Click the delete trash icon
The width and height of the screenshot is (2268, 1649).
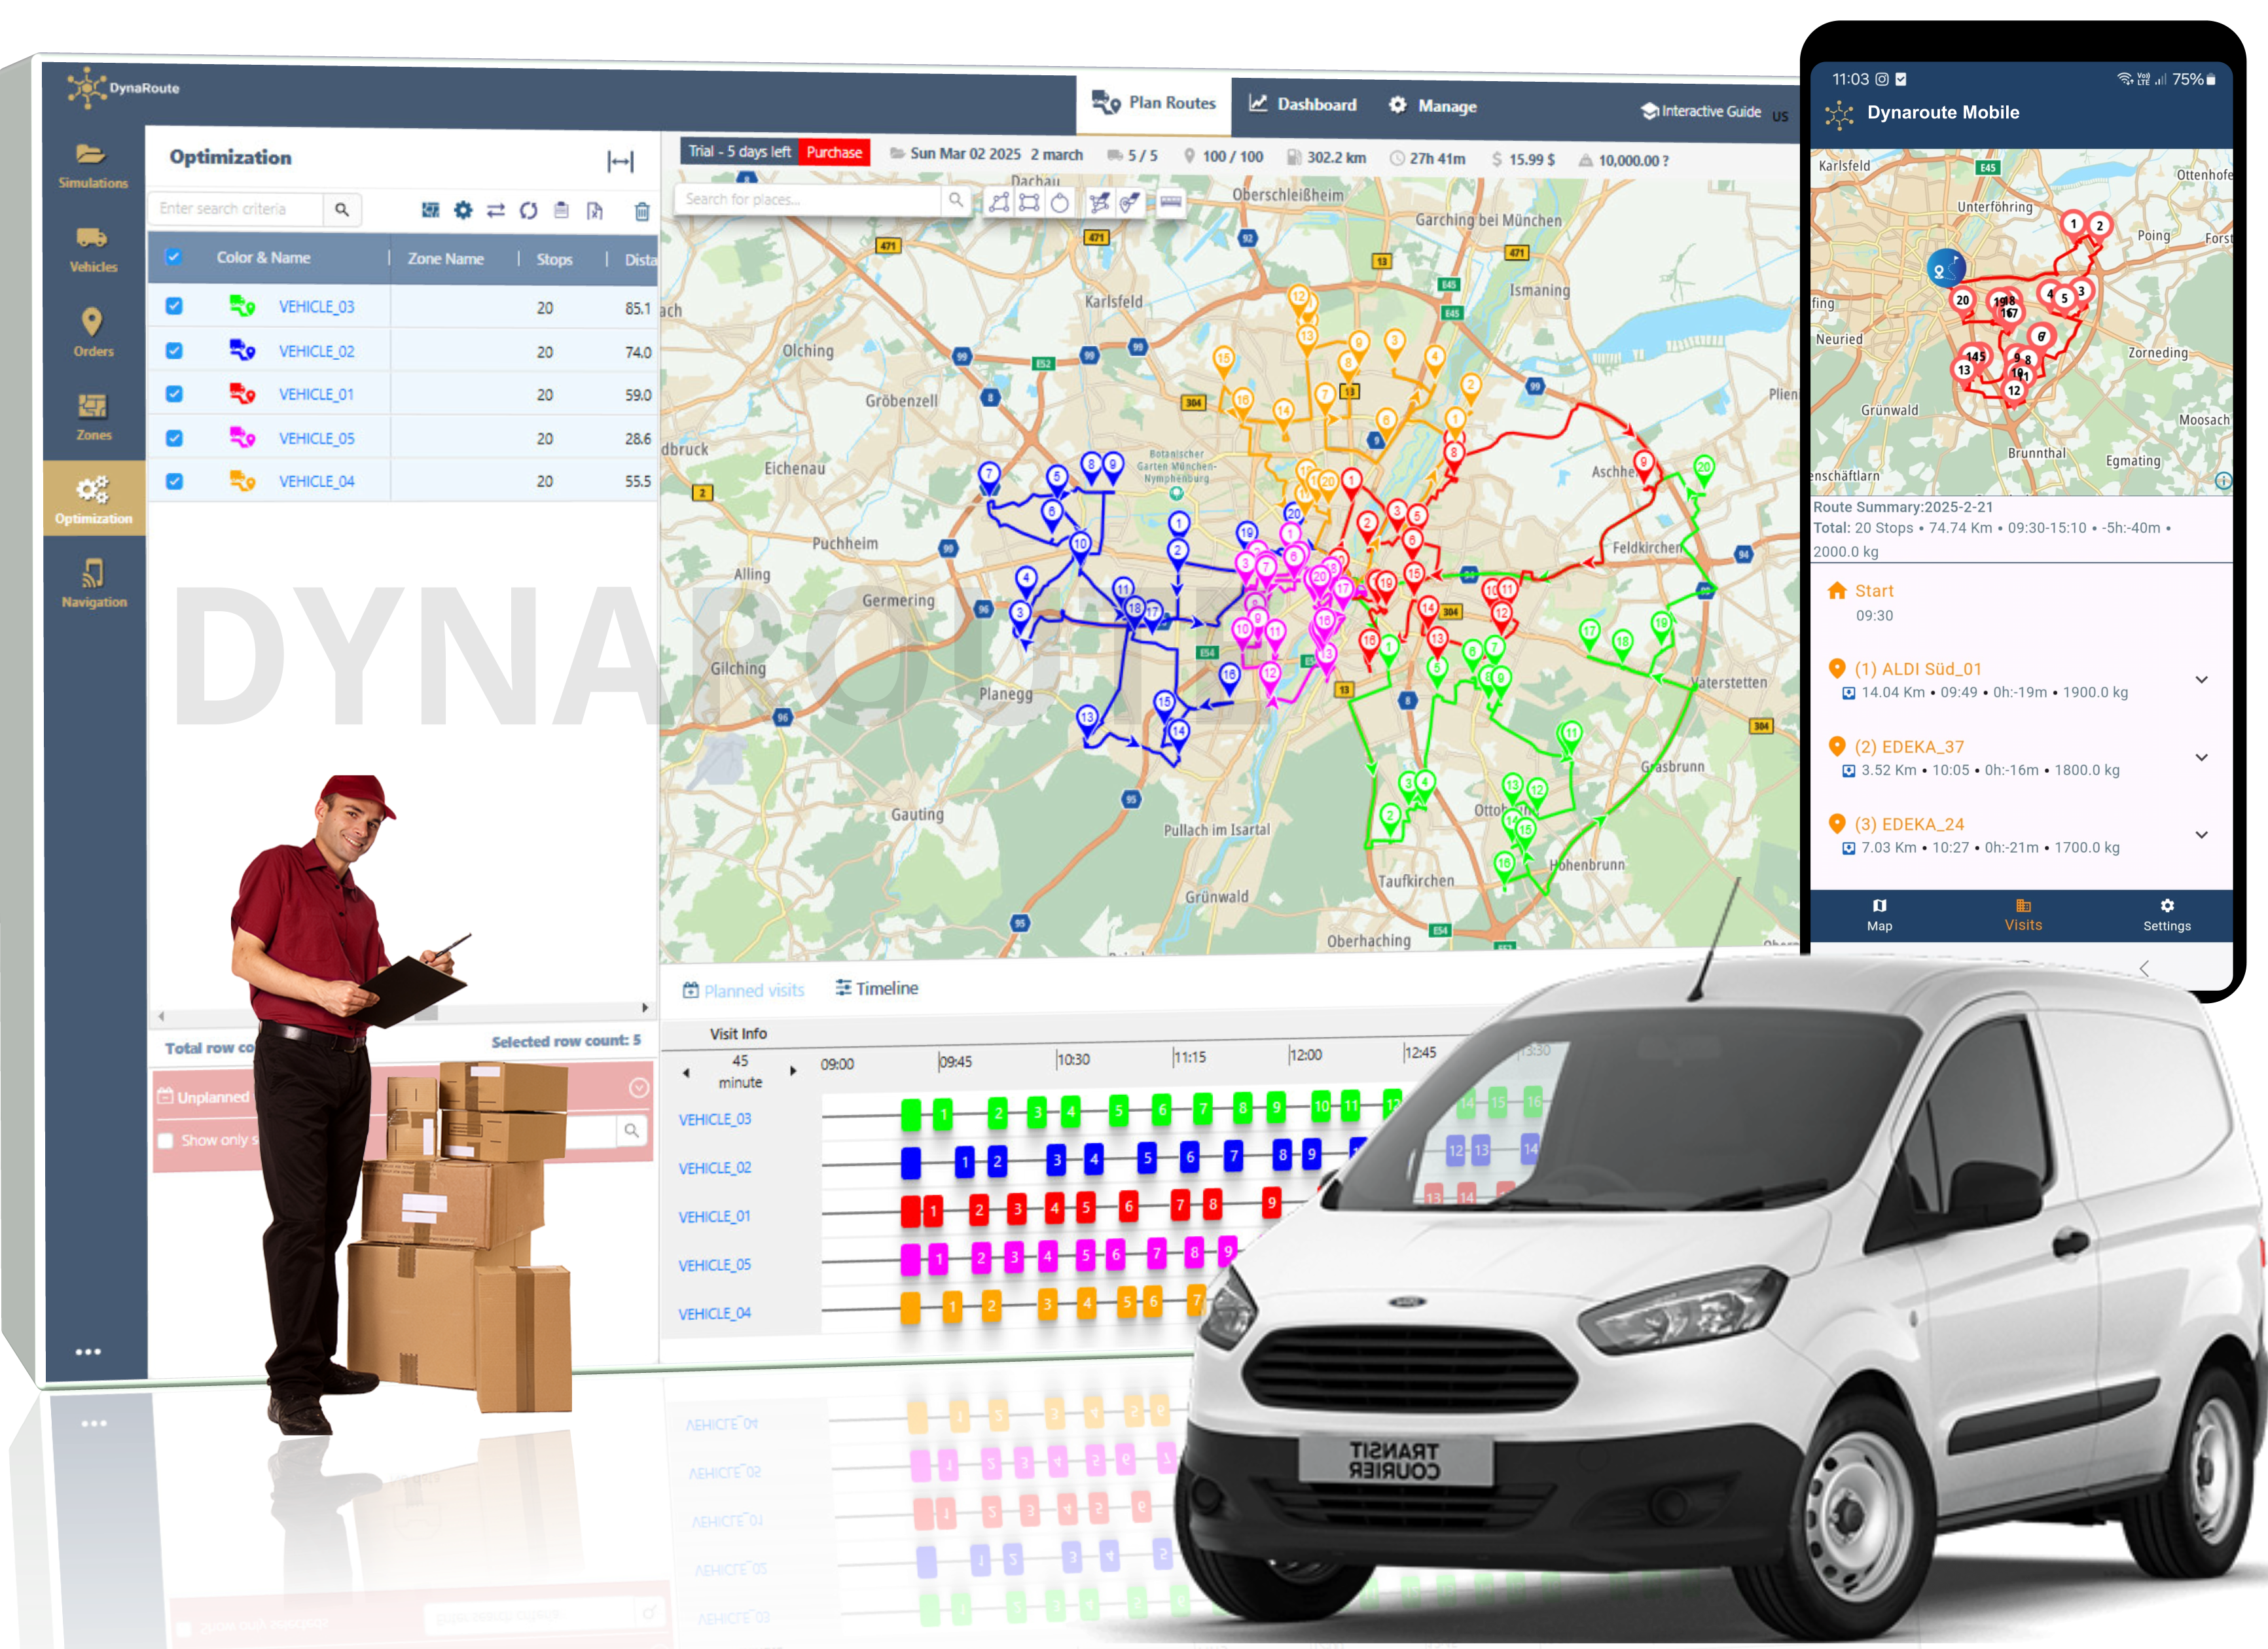pyautogui.click(x=642, y=211)
